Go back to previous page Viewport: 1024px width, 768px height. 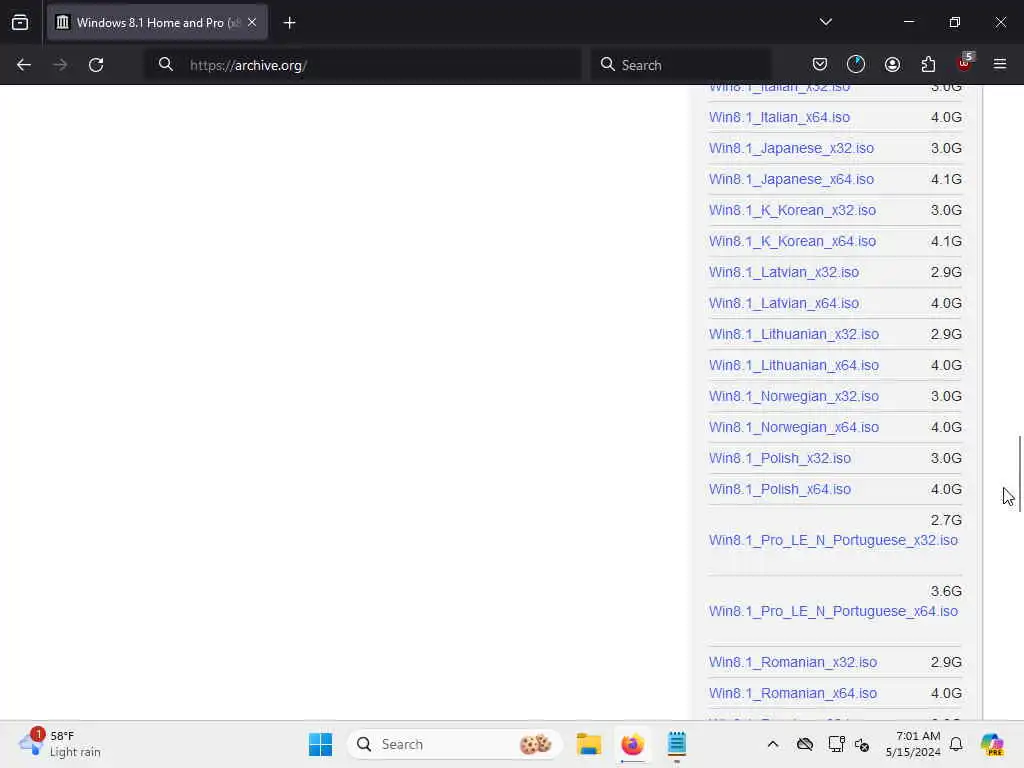[x=24, y=65]
